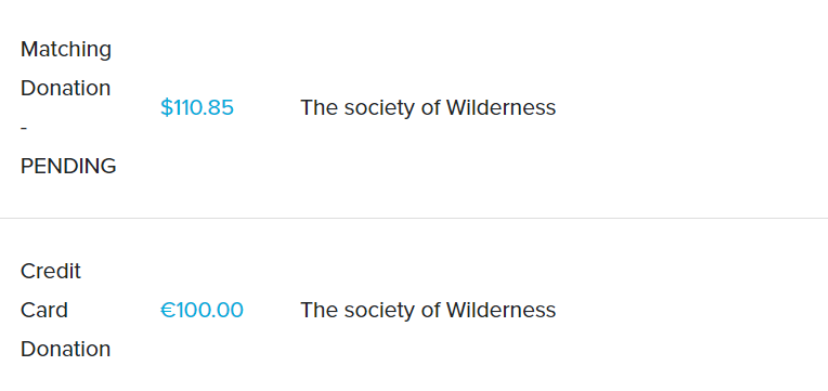Open the €100.00 credit card donation amount
828x391 pixels.
[x=202, y=310]
